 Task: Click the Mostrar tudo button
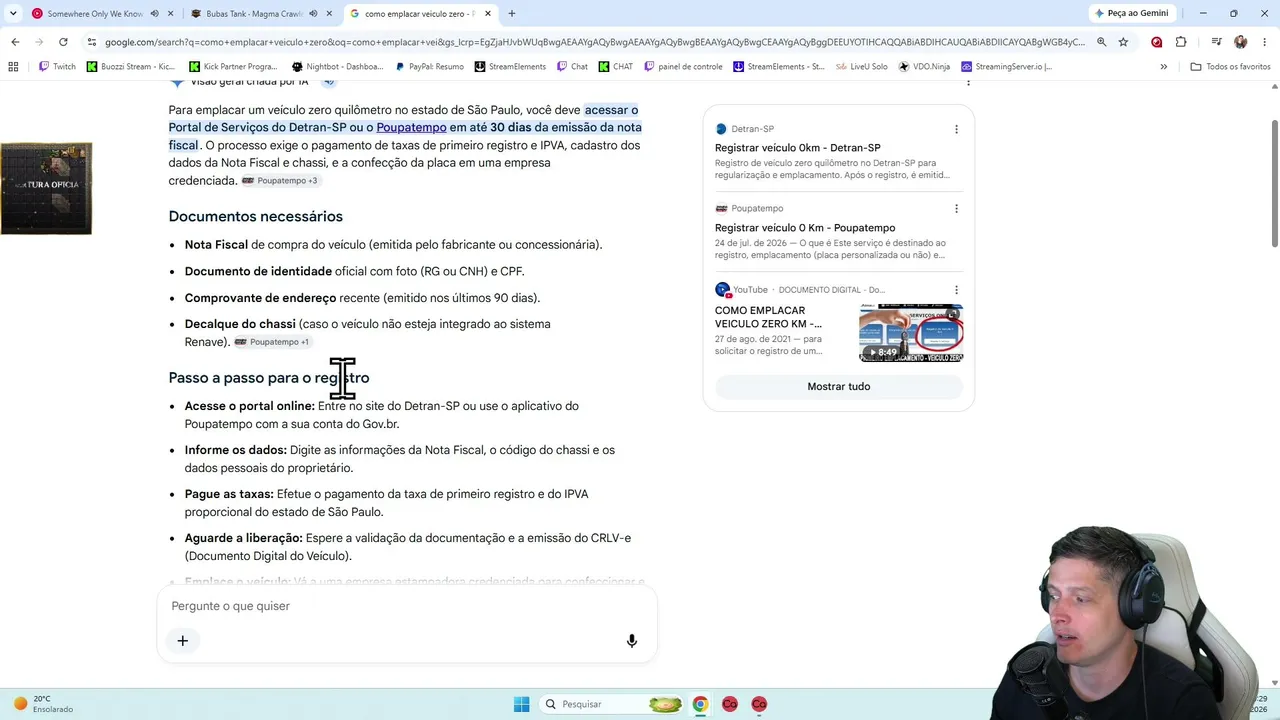click(839, 387)
